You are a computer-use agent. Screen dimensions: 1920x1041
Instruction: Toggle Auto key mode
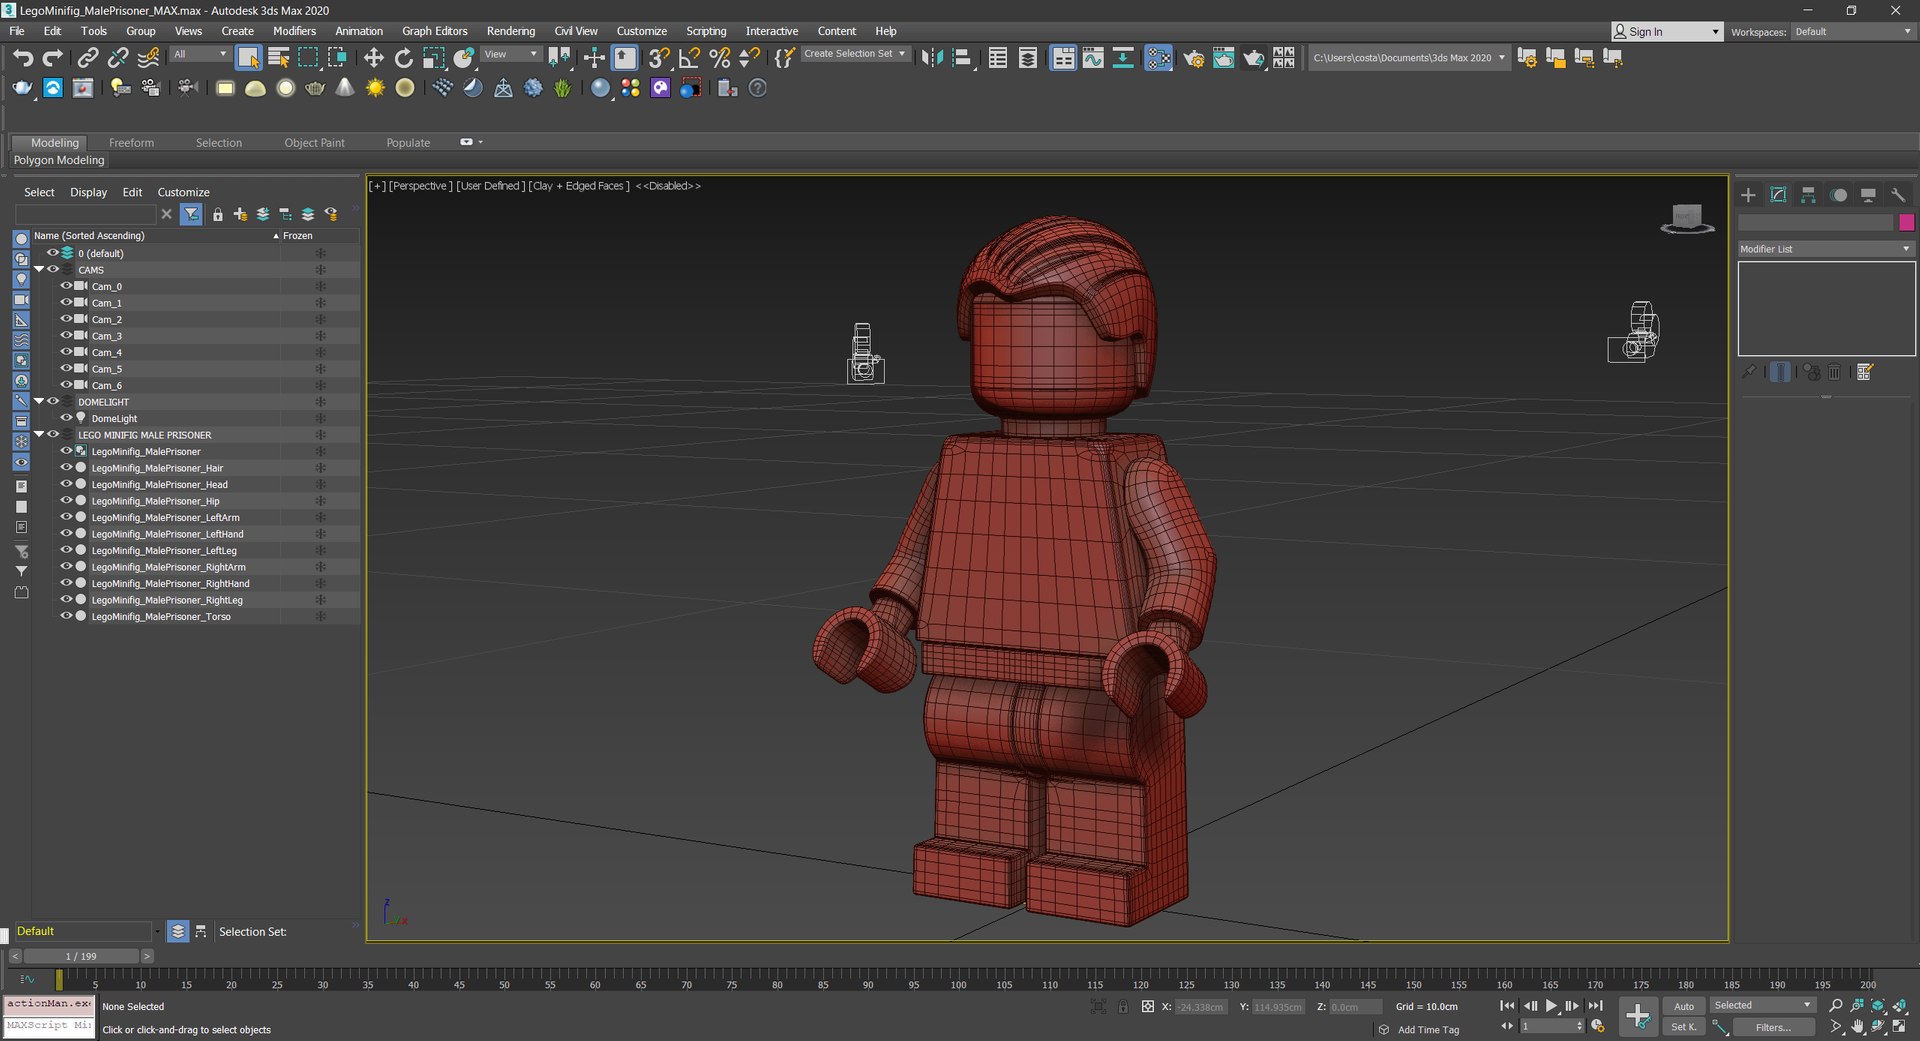(x=1684, y=1006)
